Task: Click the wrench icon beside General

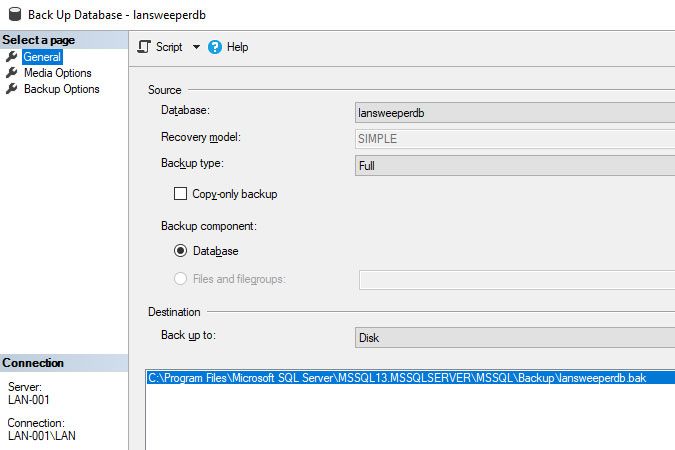Action: pos(12,57)
